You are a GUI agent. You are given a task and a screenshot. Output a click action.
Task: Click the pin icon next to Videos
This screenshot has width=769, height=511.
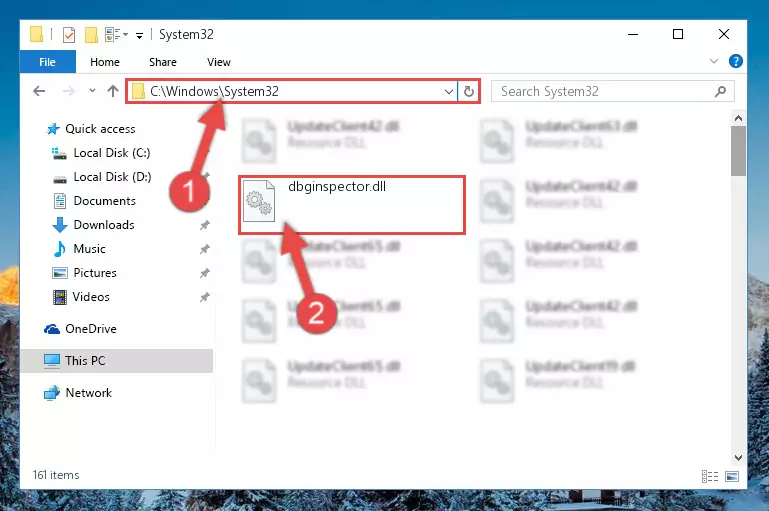click(x=205, y=297)
